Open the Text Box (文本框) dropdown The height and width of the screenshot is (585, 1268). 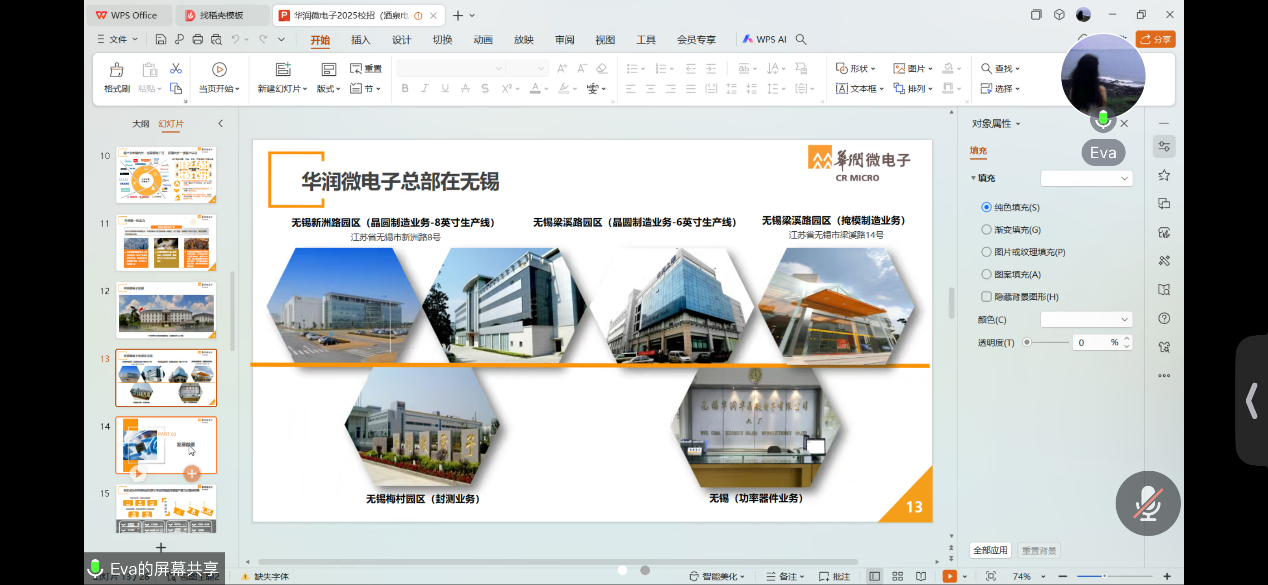[860, 88]
